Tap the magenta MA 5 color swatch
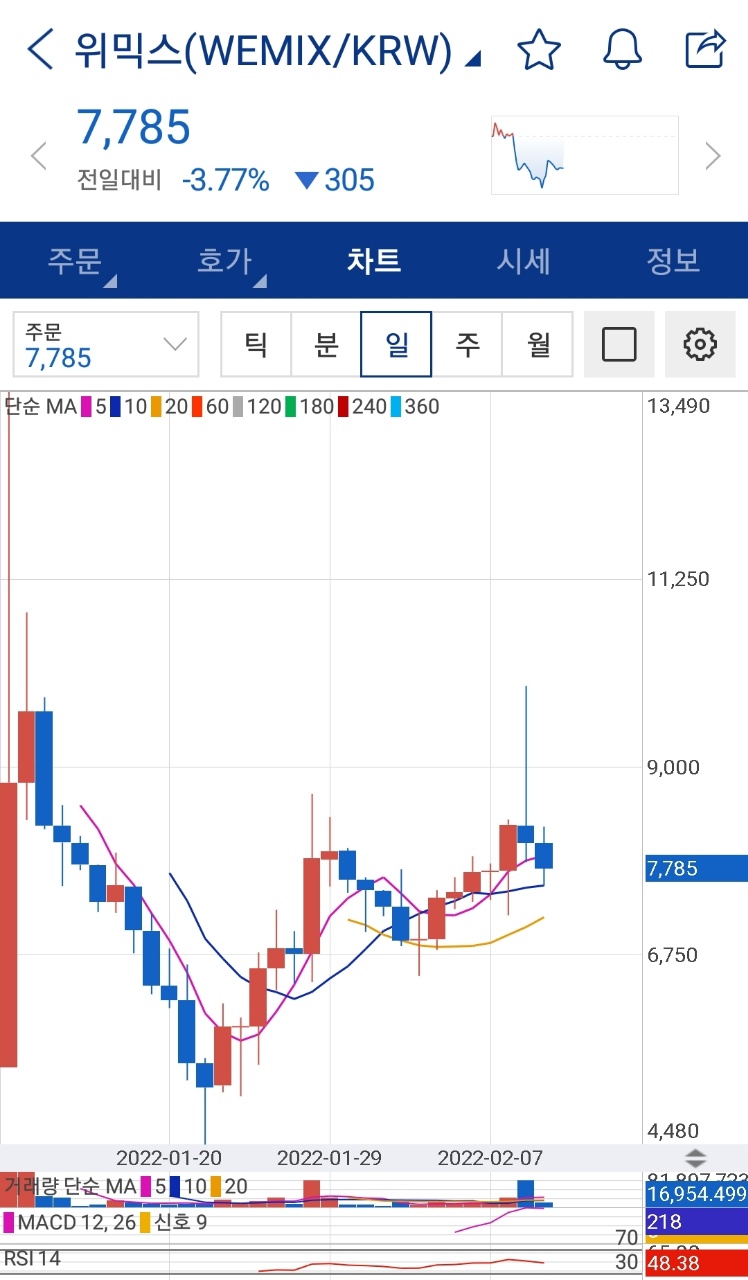Image resolution: width=748 pixels, height=1280 pixels. (x=87, y=406)
